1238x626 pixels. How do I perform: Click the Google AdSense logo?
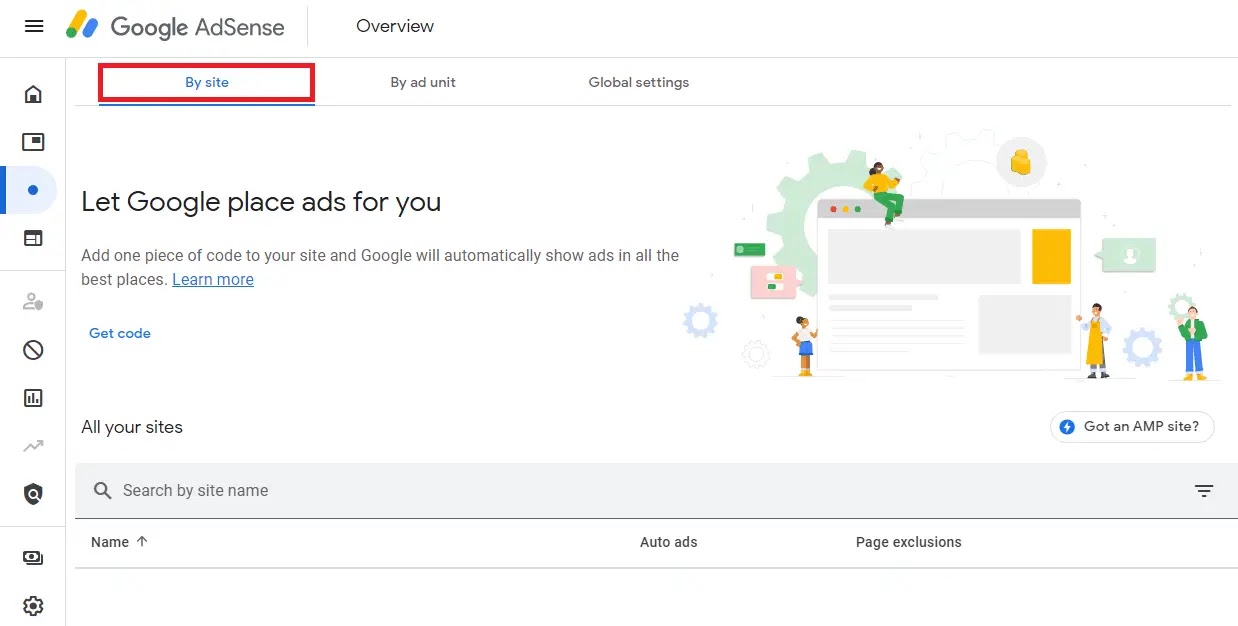tap(176, 27)
